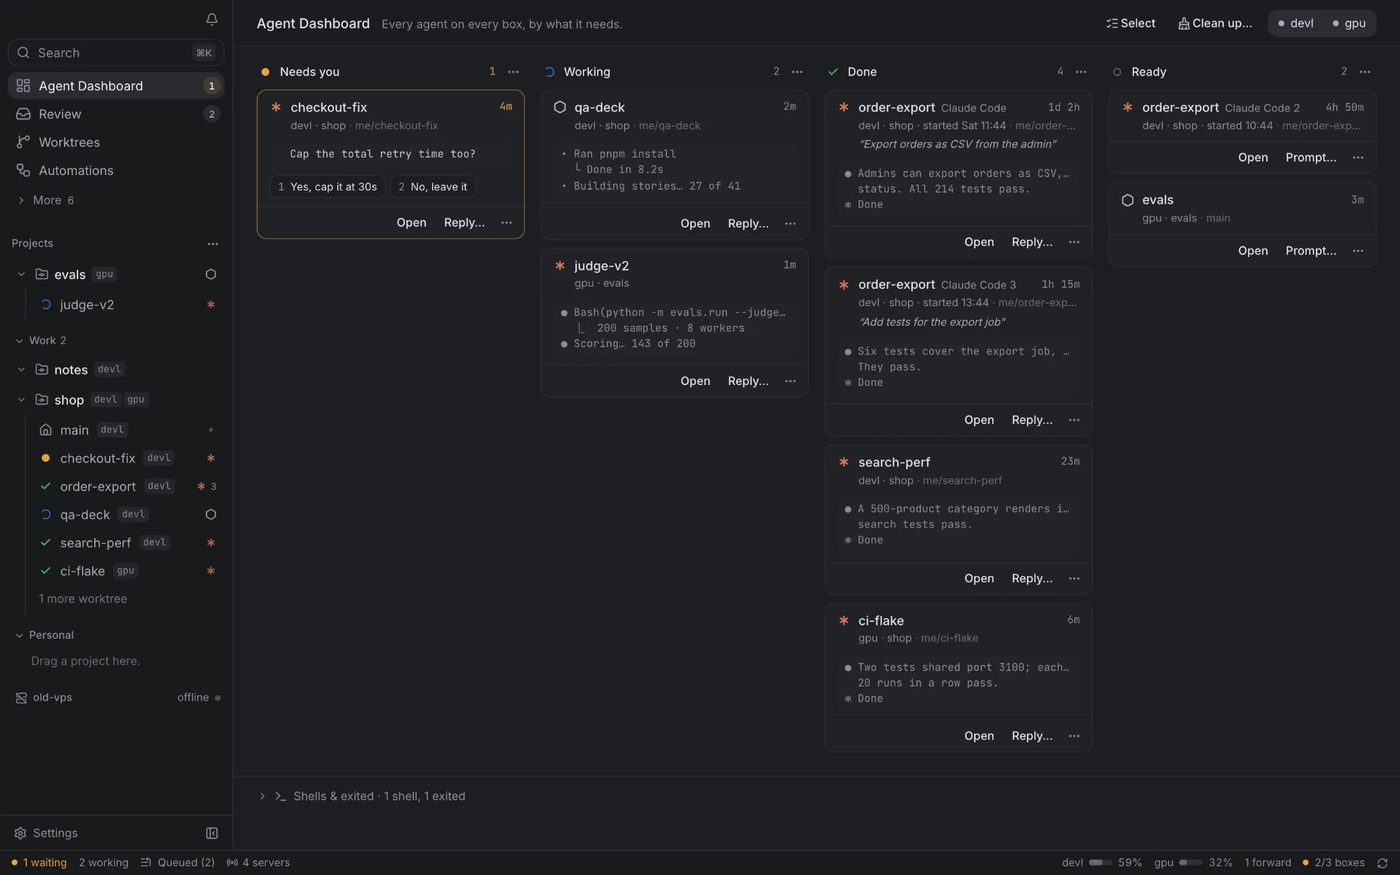Expand the More section in sidebar

46,200
